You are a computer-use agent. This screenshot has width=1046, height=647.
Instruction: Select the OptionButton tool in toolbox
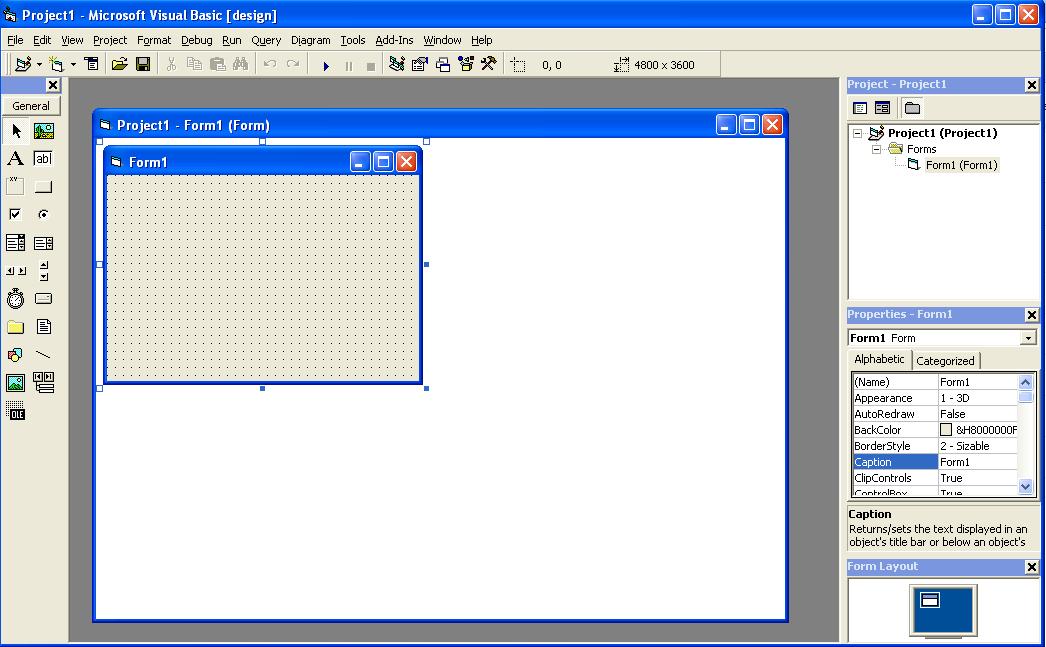pyautogui.click(x=43, y=214)
